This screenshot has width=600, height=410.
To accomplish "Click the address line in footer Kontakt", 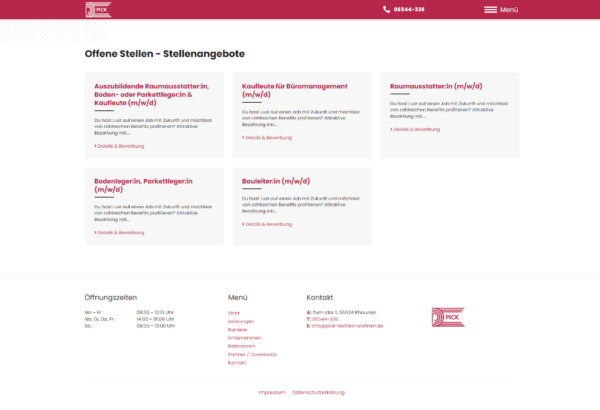I will (341, 312).
